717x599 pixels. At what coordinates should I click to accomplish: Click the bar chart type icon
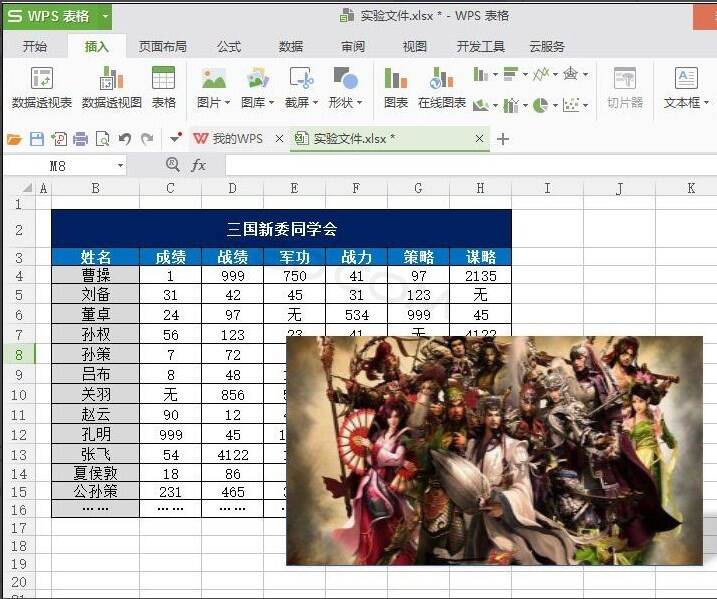[x=511, y=74]
